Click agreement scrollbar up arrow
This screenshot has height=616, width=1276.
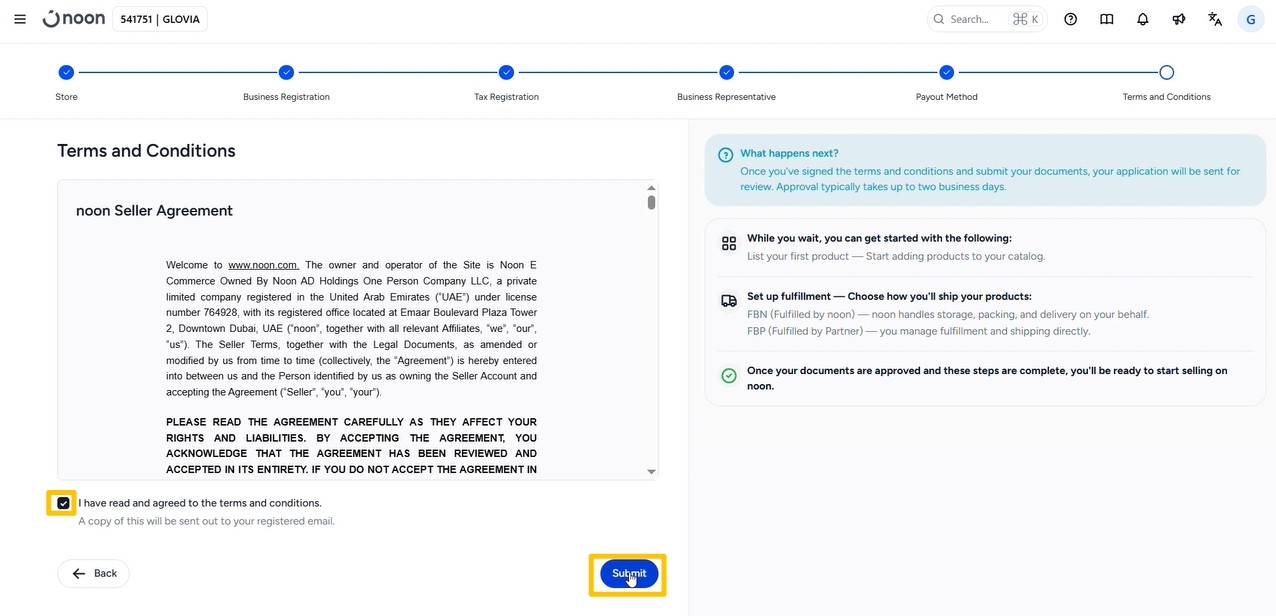click(651, 188)
